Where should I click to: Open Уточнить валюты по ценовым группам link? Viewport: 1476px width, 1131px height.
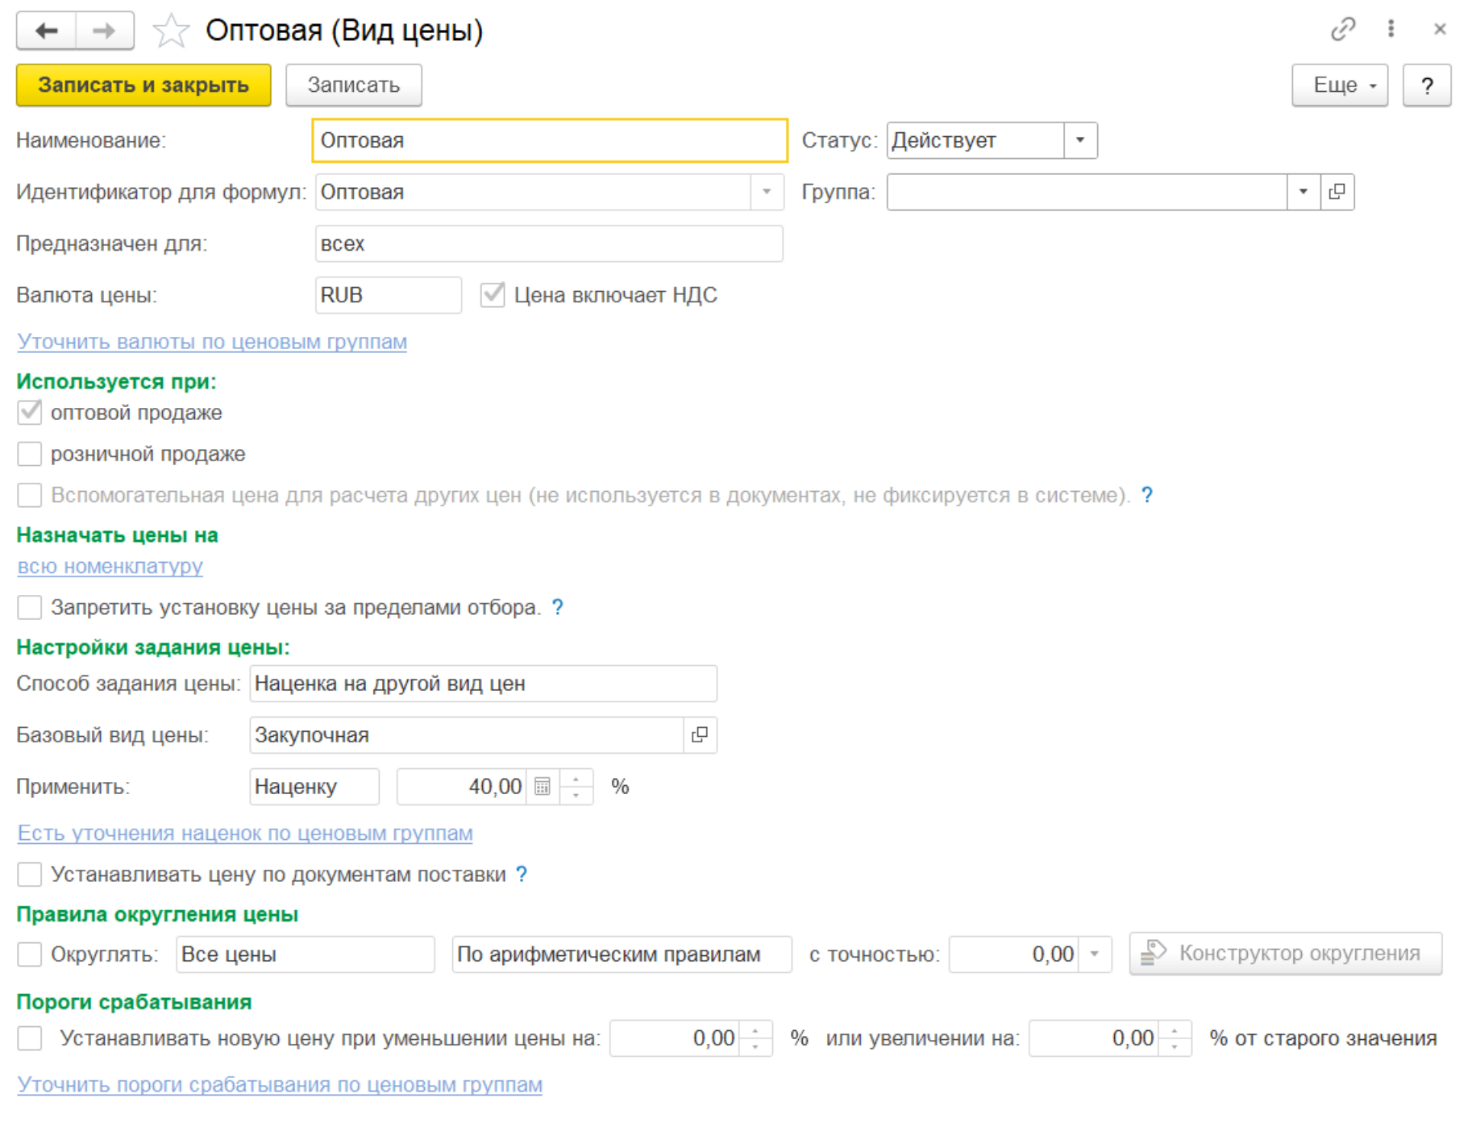click(x=212, y=342)
